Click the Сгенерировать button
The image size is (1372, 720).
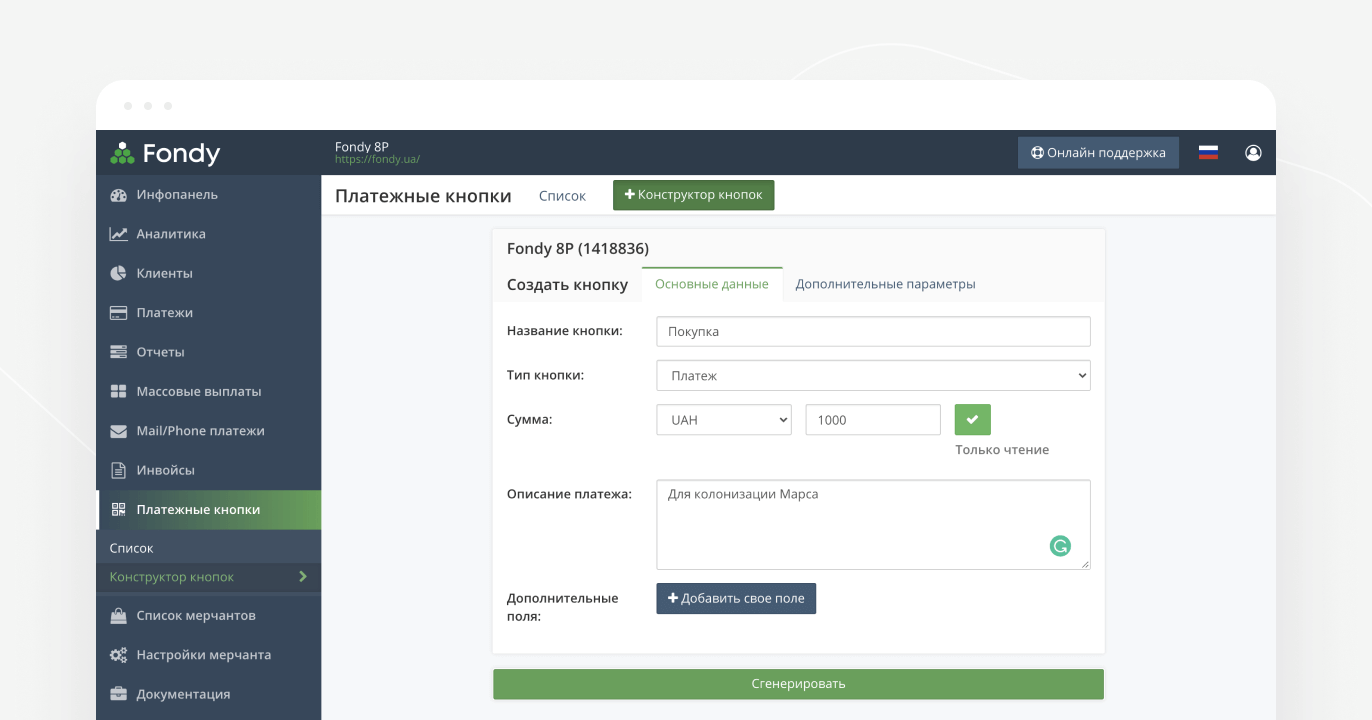click(798, 684)
